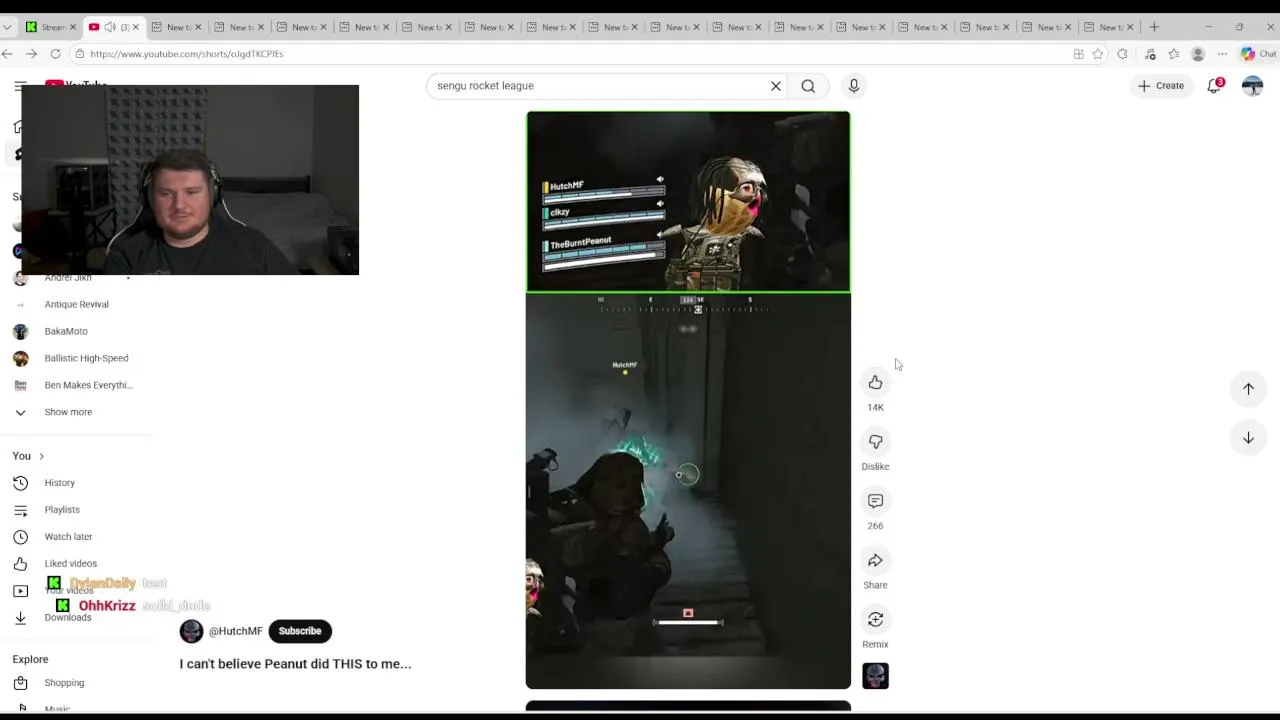
Task: Open the Ben Makes Everythi... subscription
Action: (x=88, y=385)
